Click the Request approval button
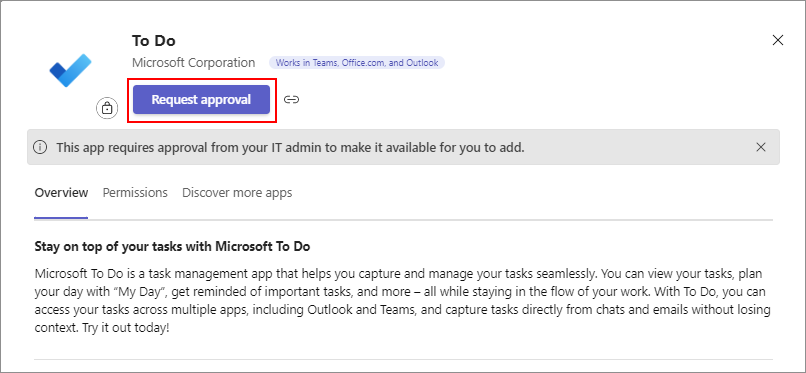806x373 pixels. (x=202, y=100)
